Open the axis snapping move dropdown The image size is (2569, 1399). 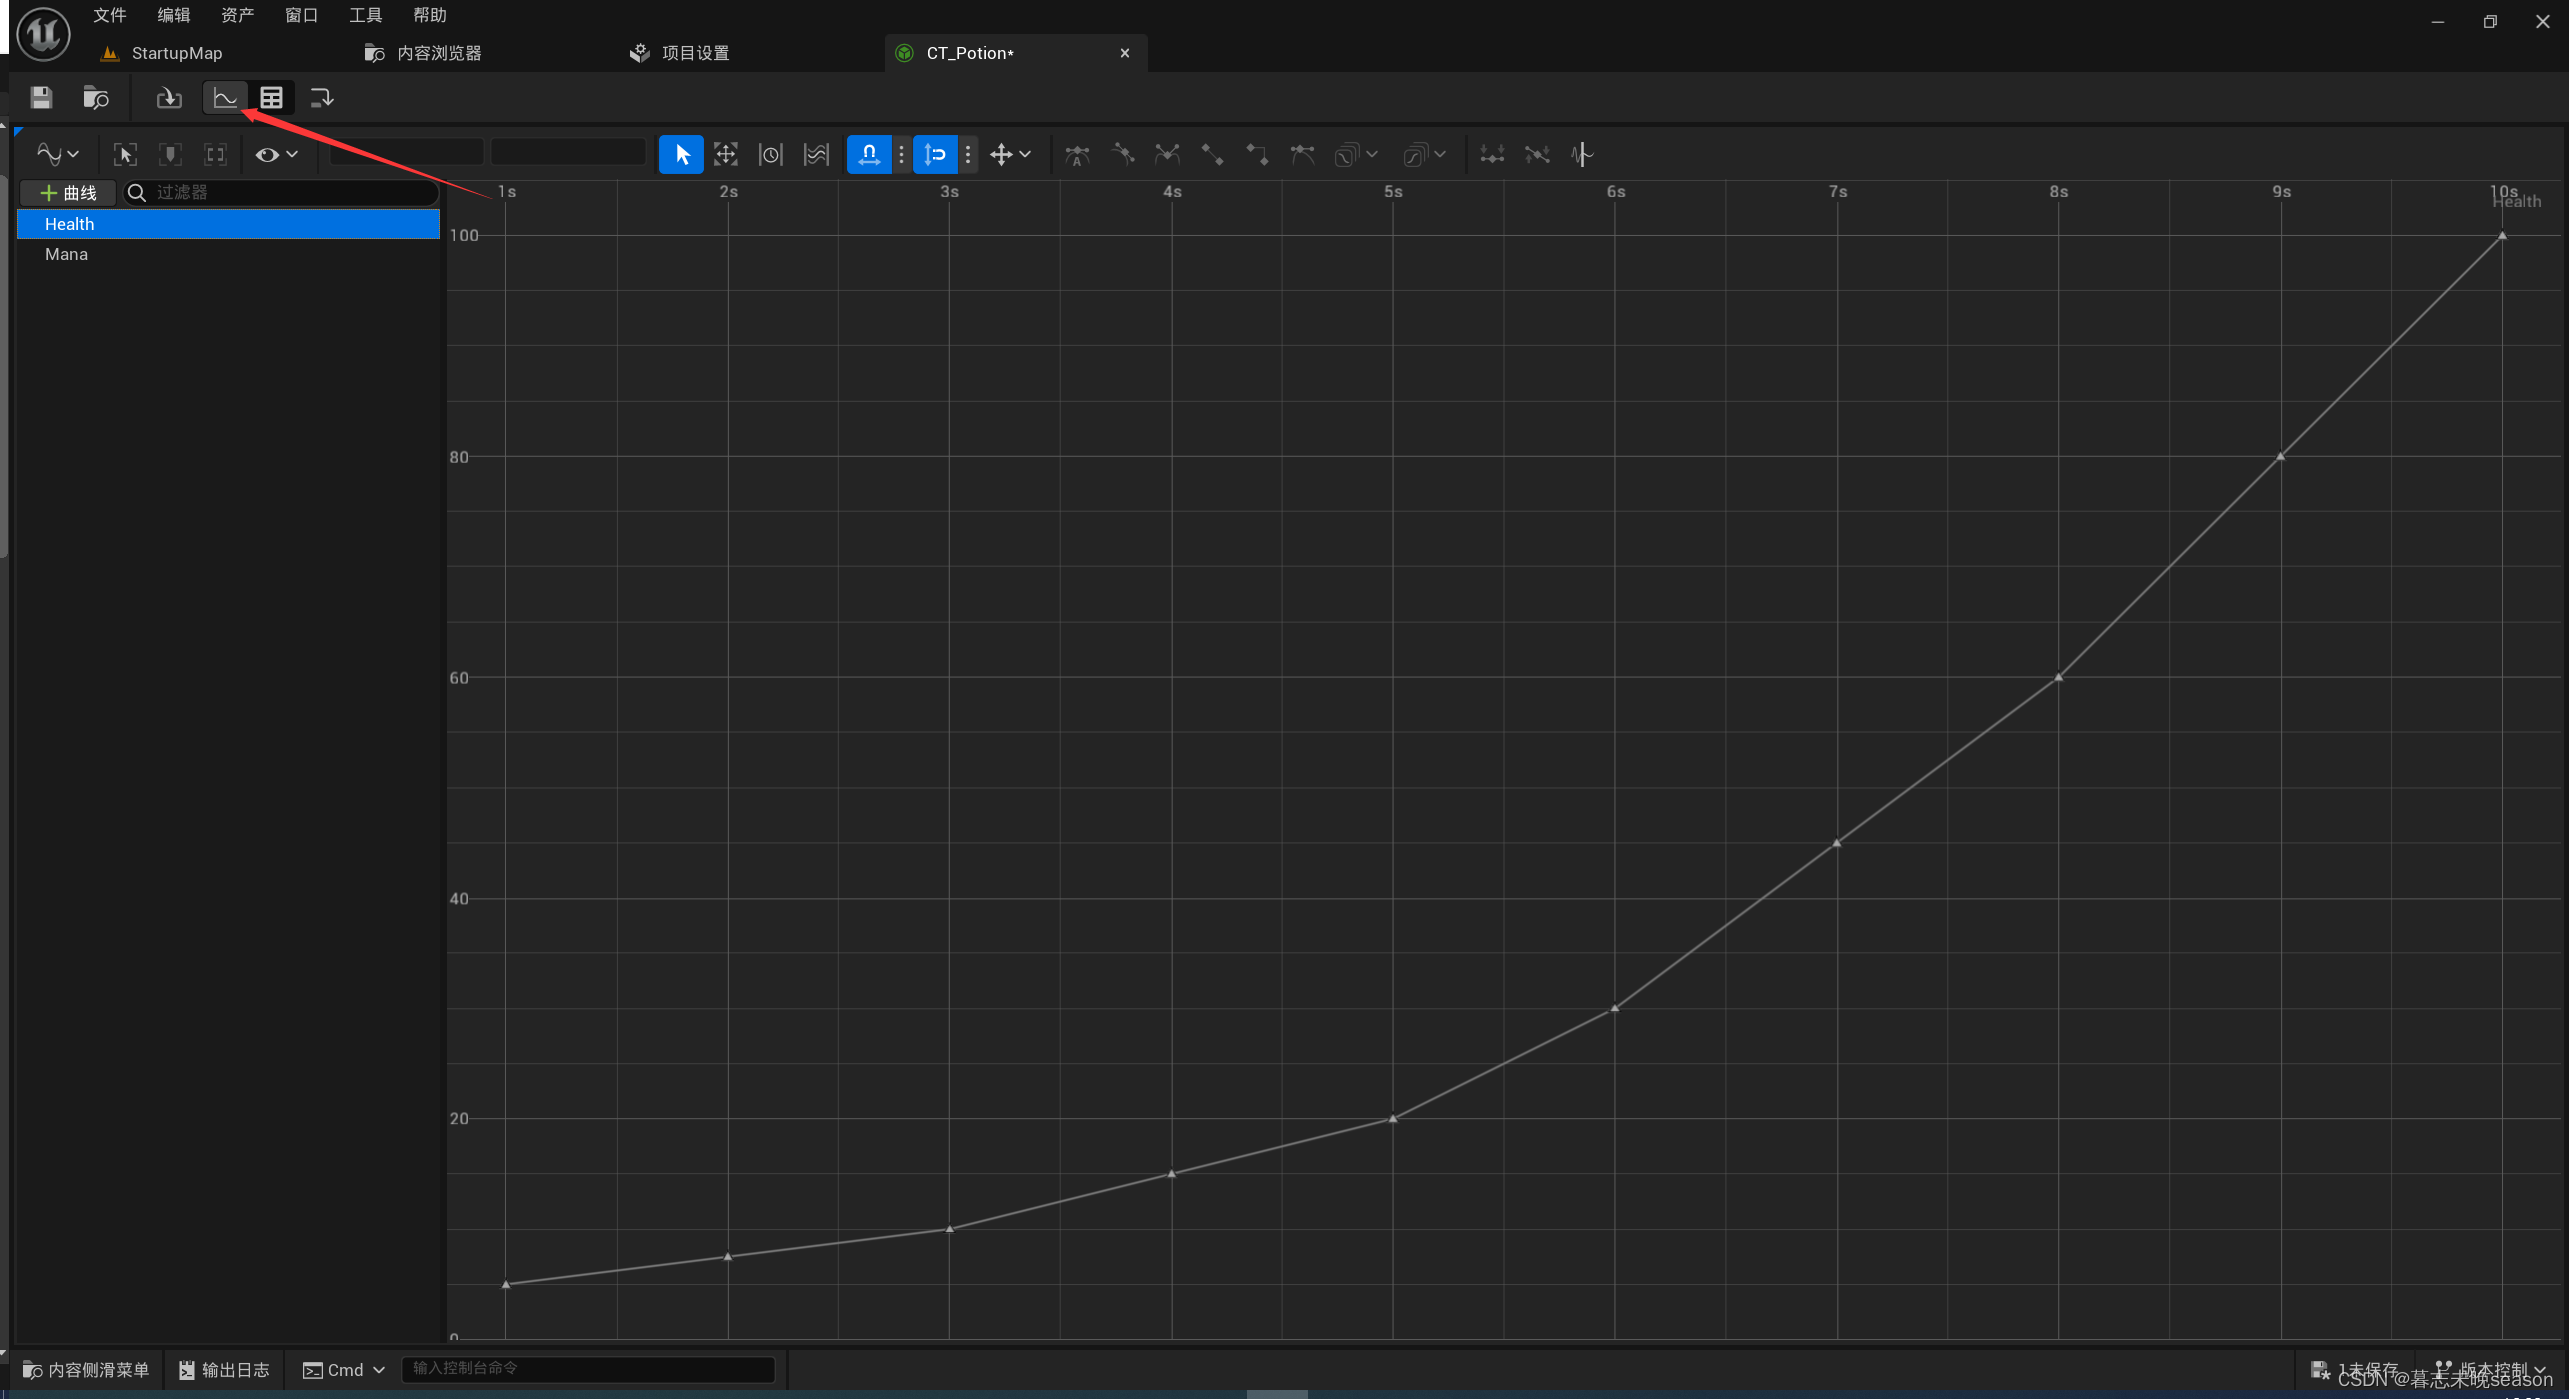pyautogui.click(x=1010, y=154)
